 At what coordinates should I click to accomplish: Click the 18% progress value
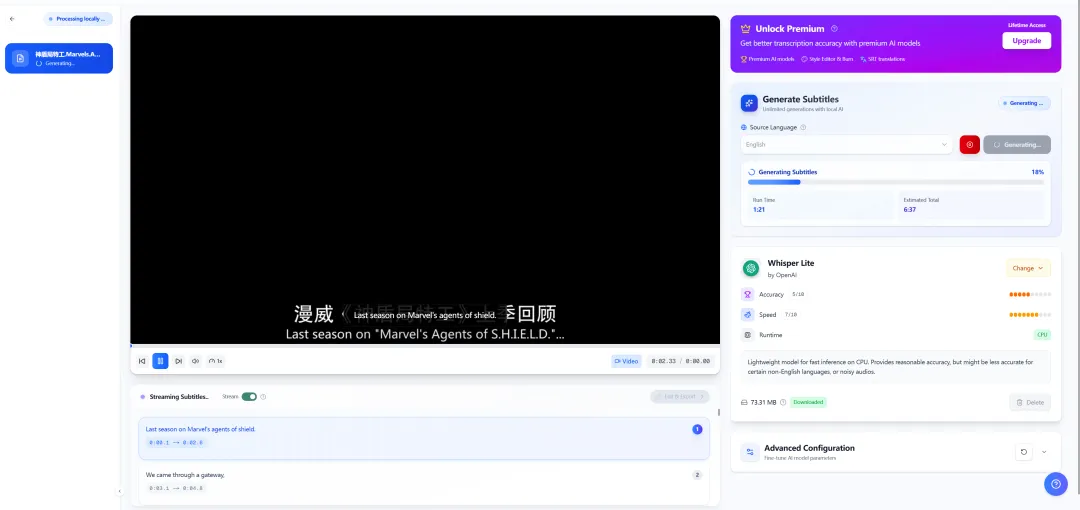[1037, 172]
